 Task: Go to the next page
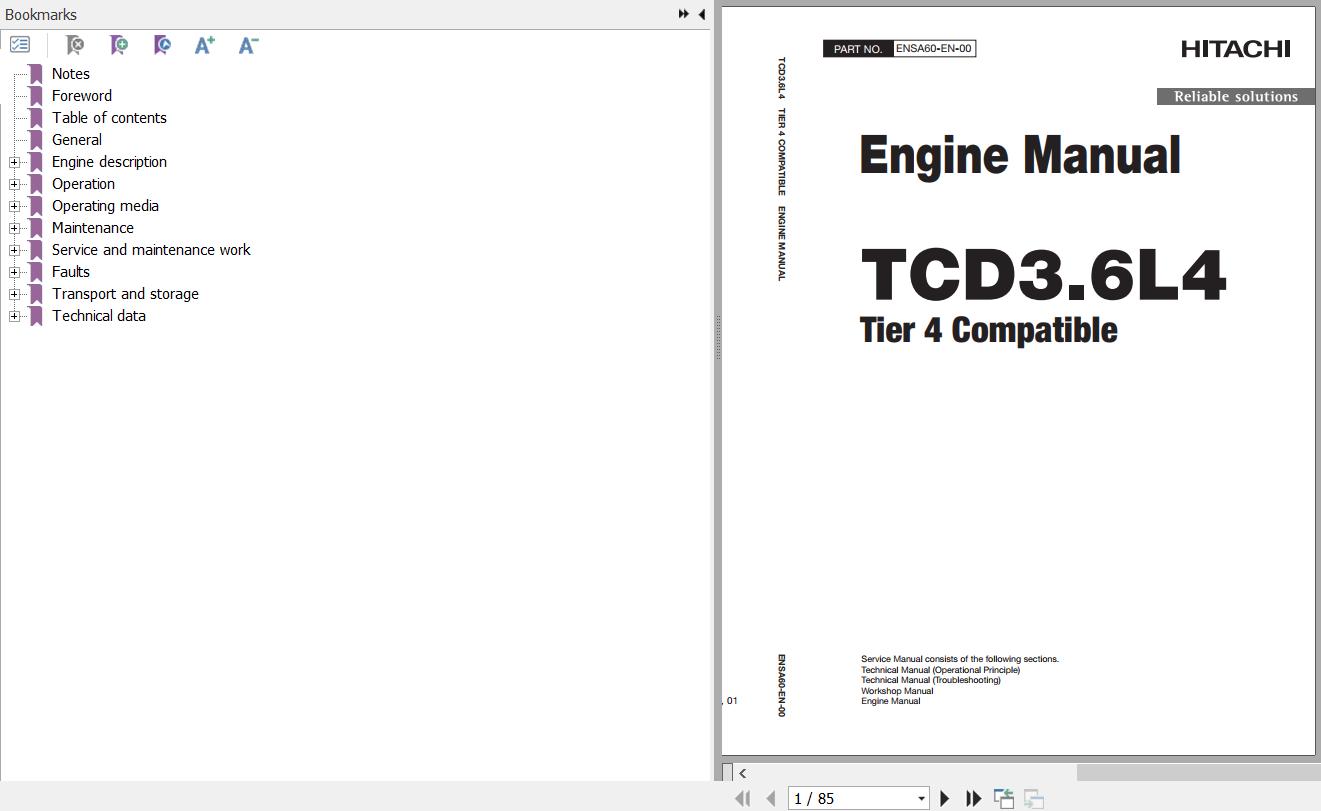tap(944, 798)
